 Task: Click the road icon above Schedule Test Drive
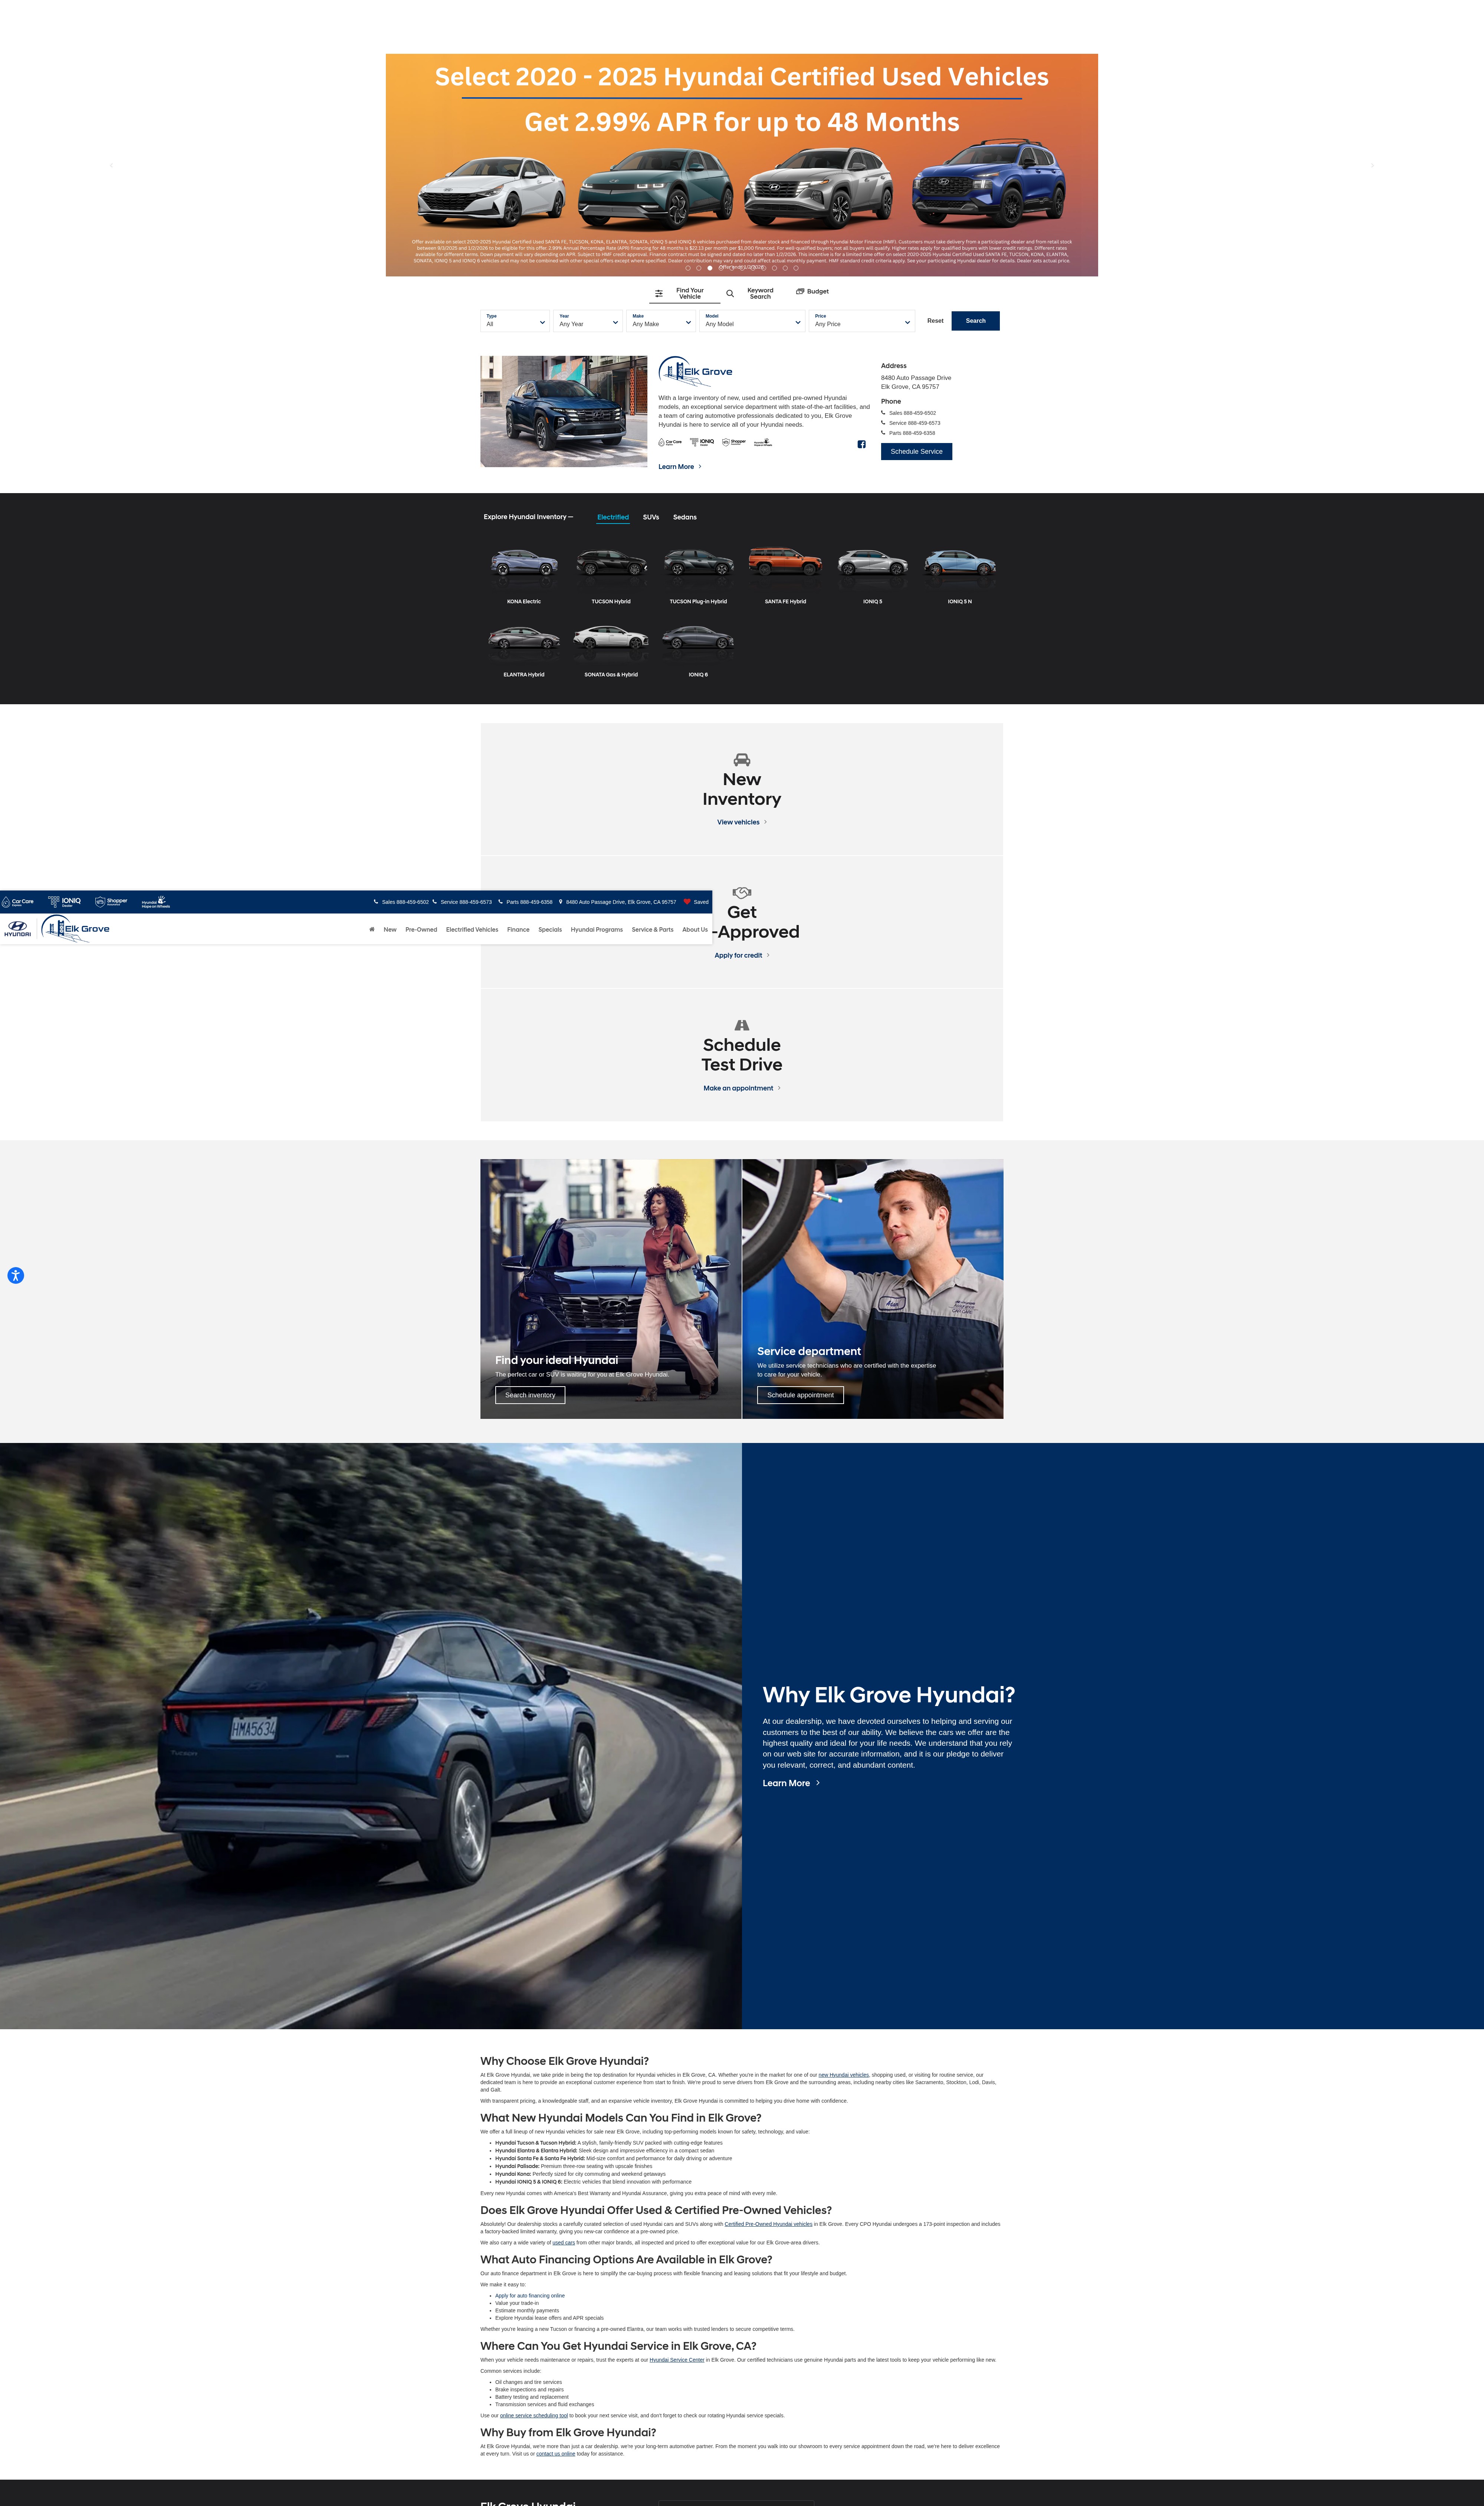[742, 1025]
